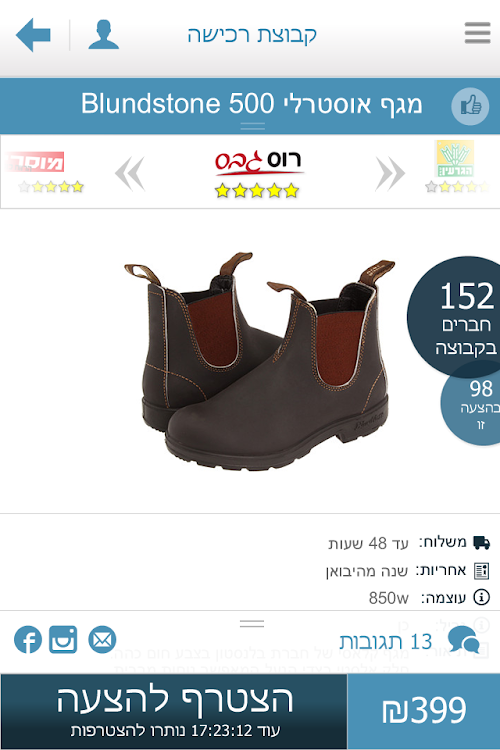Tap the thumbs-up like icon
This screenshot has height=750, width=500.
pos(470,106)
